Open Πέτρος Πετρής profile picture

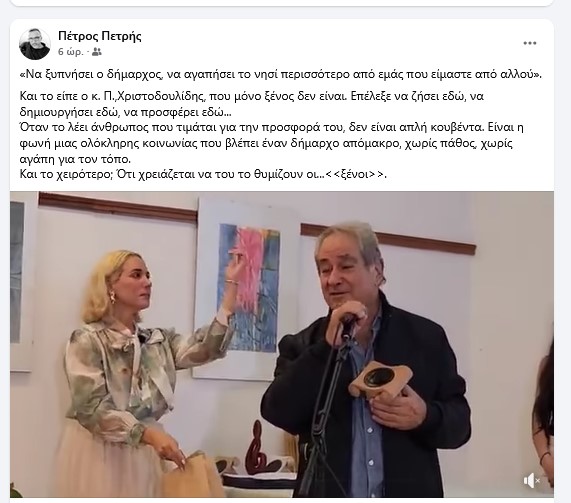pyautogui.click(x=35, y=44)
